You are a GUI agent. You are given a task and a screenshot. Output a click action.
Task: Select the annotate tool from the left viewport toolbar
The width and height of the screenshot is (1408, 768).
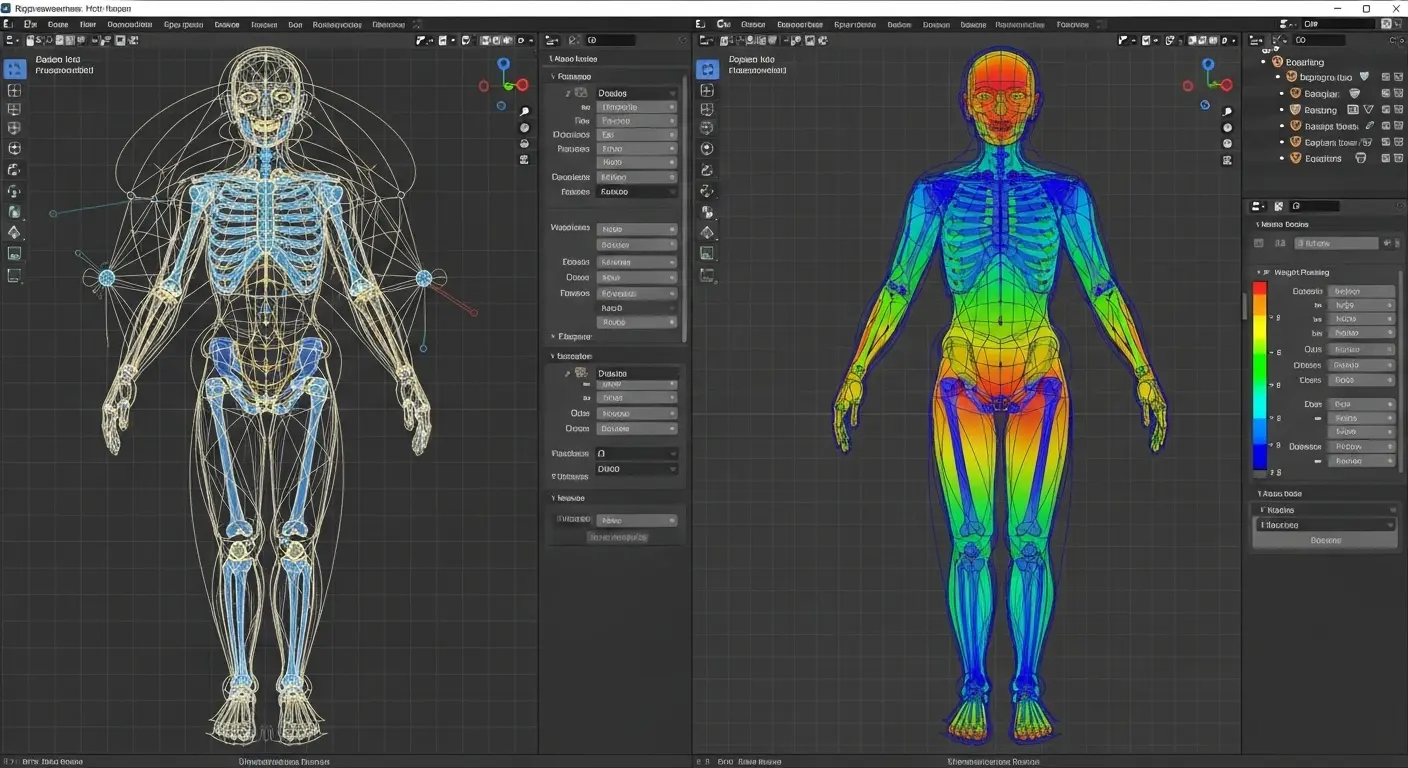(14, 255)
